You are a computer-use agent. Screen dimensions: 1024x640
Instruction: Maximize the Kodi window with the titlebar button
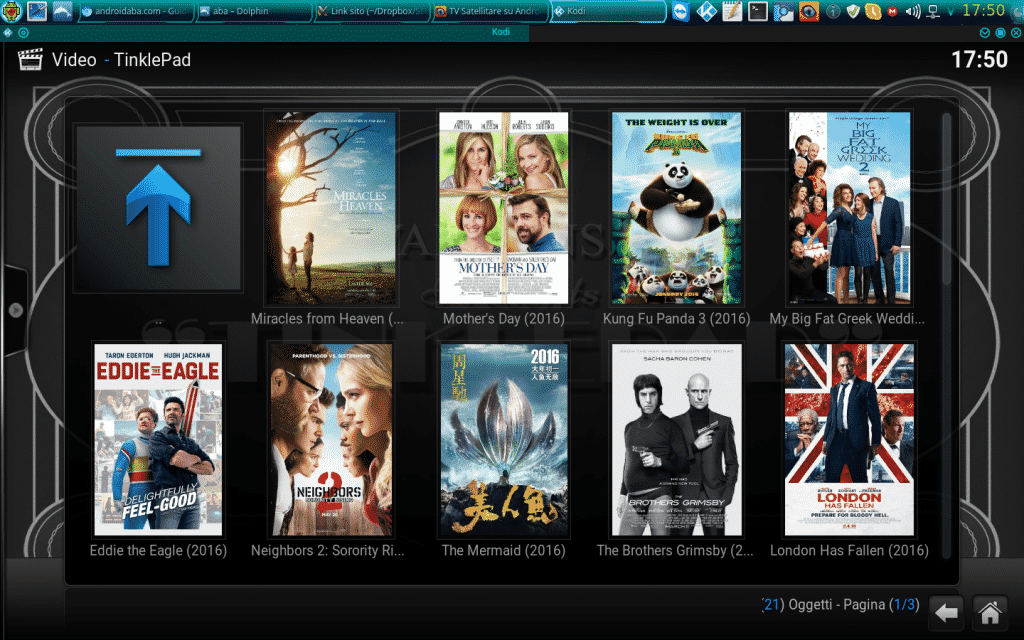(x=1000, y=32)
